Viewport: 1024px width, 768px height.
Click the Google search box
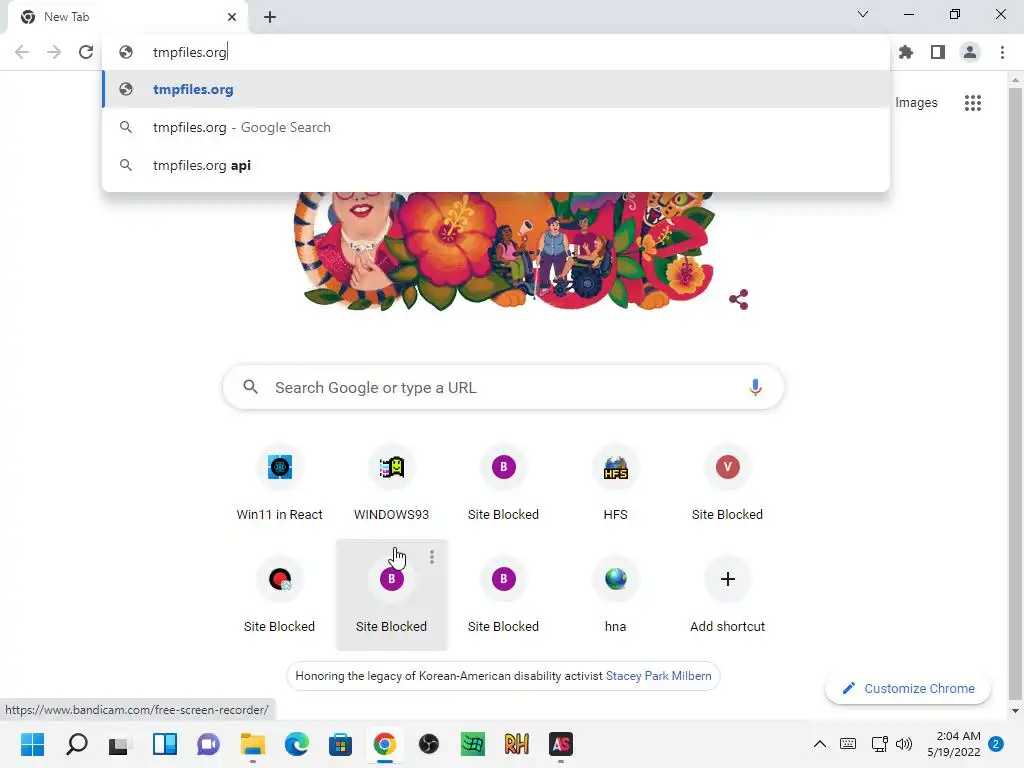click(x=503, y=387)
